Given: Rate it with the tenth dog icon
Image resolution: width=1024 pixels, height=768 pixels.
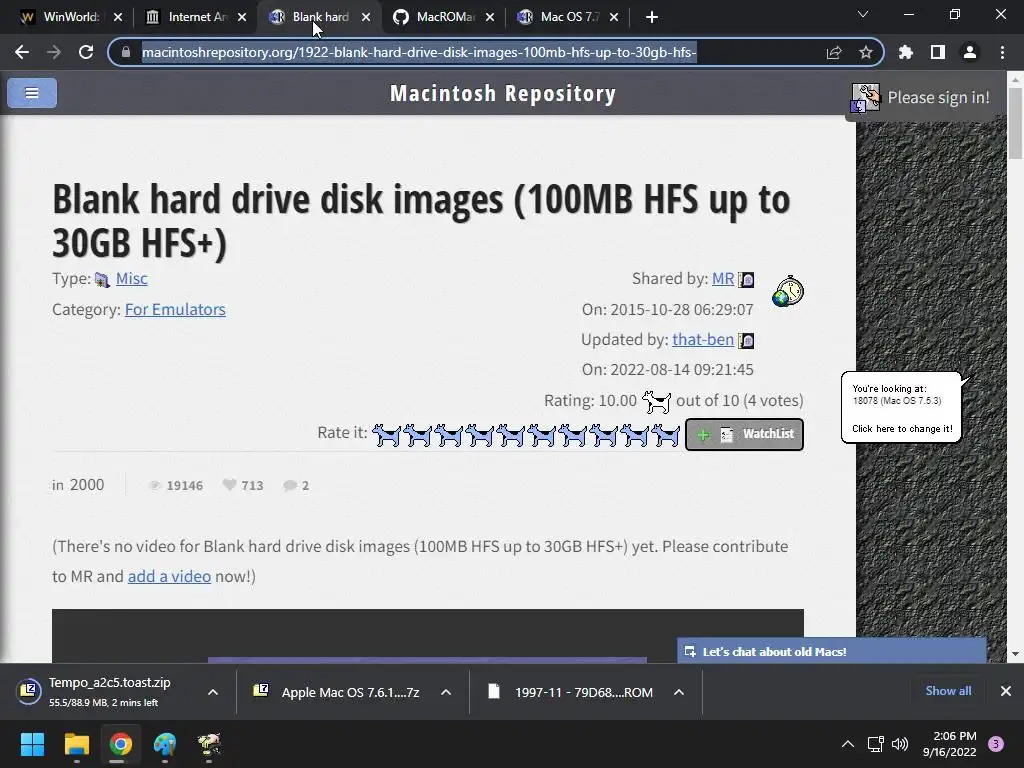Looking at the screenshot, I should pyautogui.click(x=666, y=435).
